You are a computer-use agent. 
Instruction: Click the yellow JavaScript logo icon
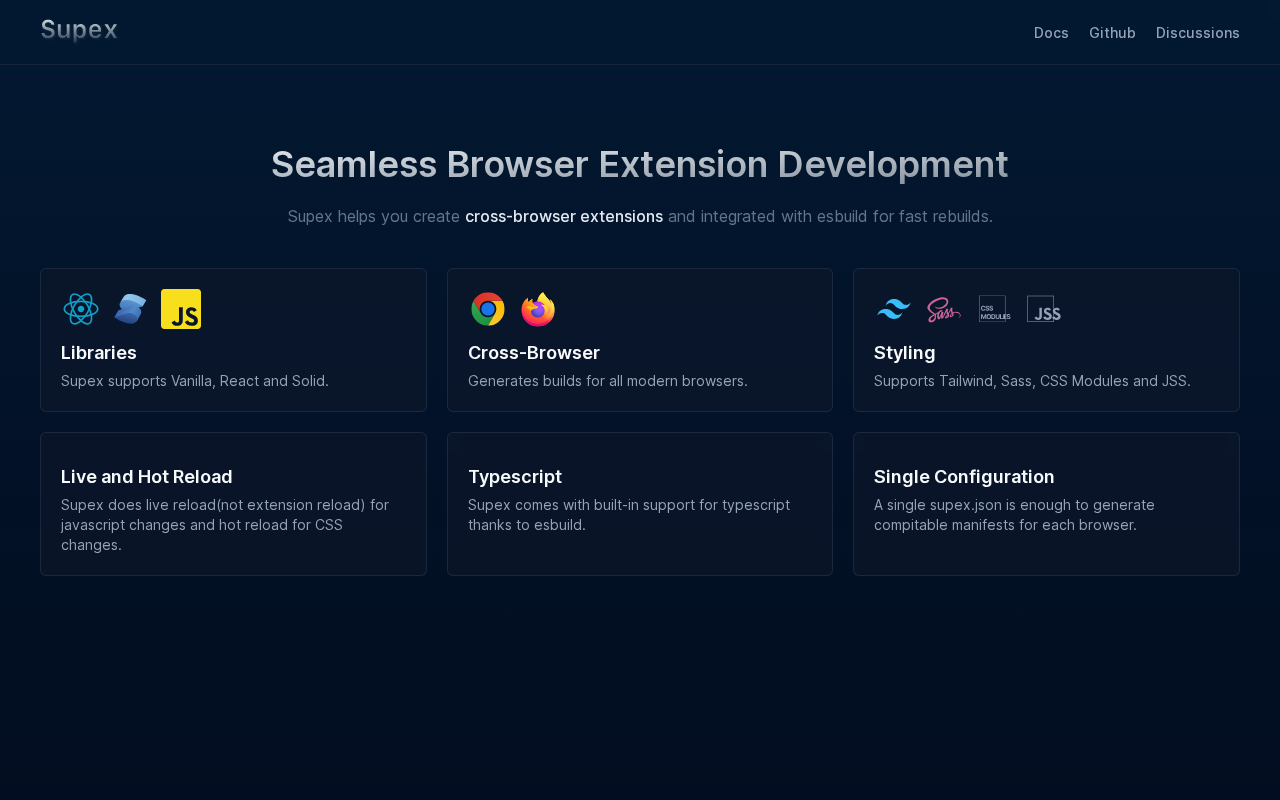tap(181, 309)
